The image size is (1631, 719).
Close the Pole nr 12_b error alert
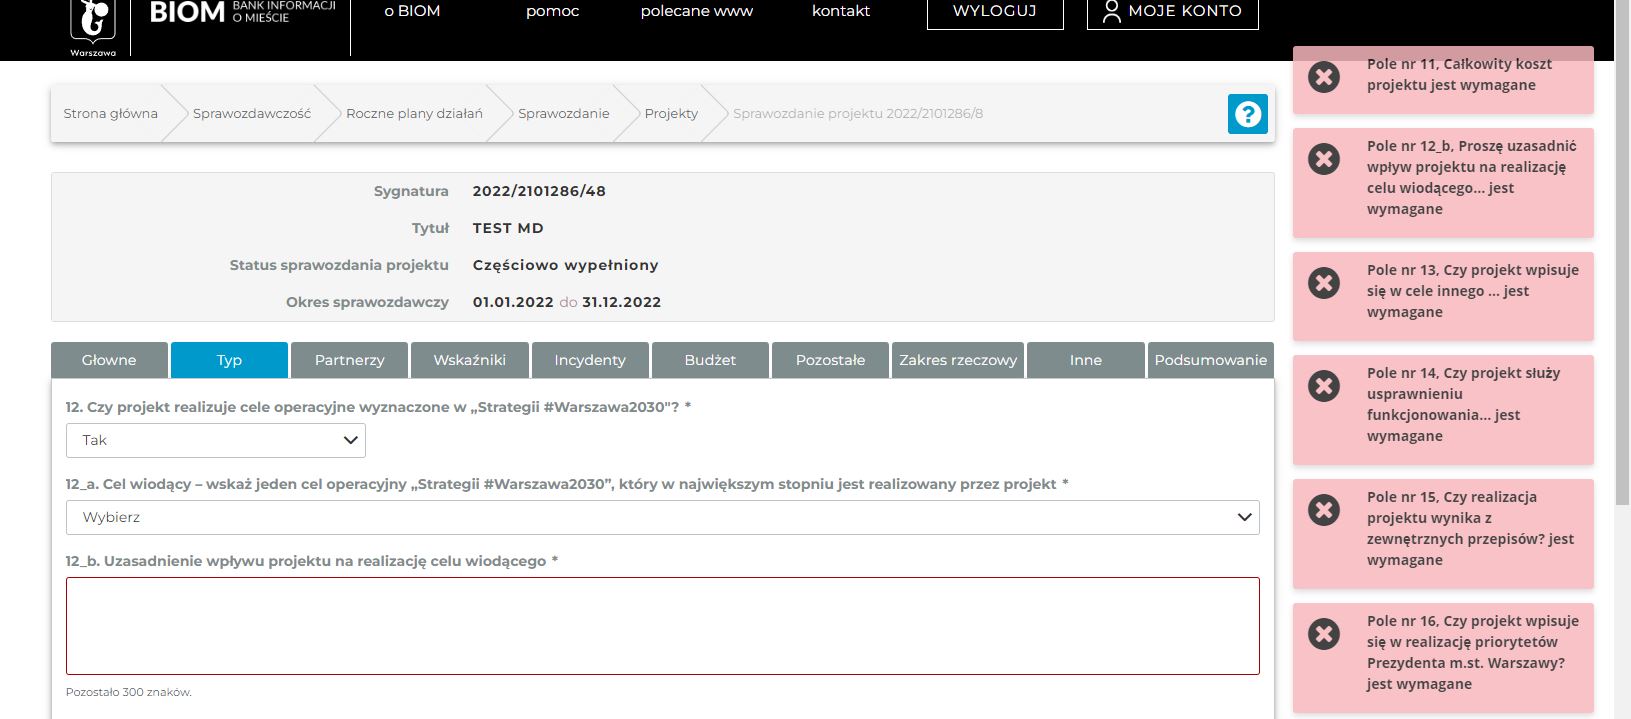[x=1324, y=160]
